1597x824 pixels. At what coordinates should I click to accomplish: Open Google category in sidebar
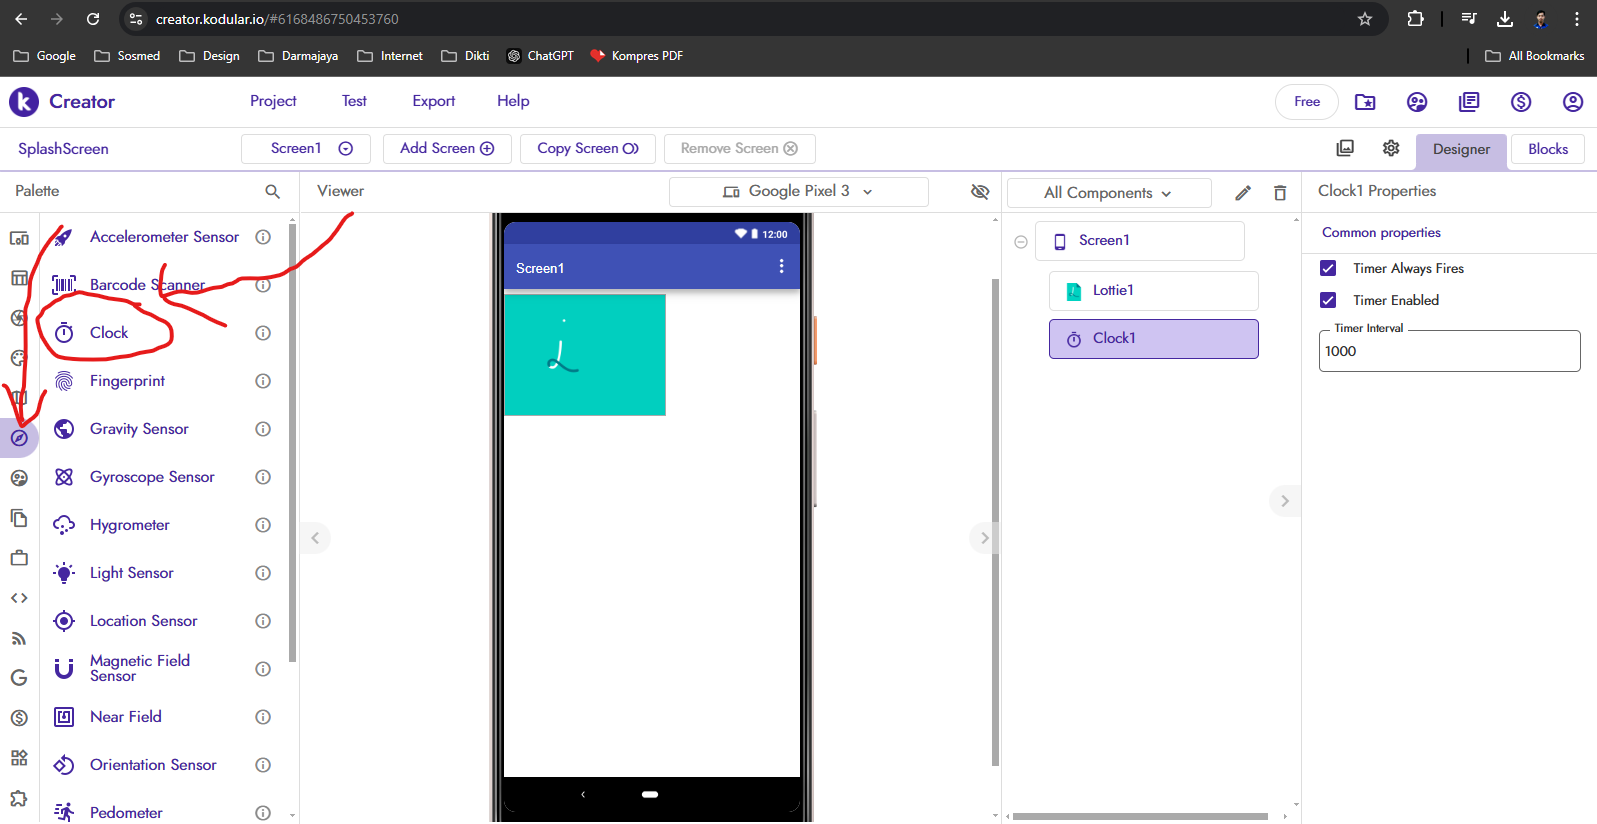coord(19,678)
